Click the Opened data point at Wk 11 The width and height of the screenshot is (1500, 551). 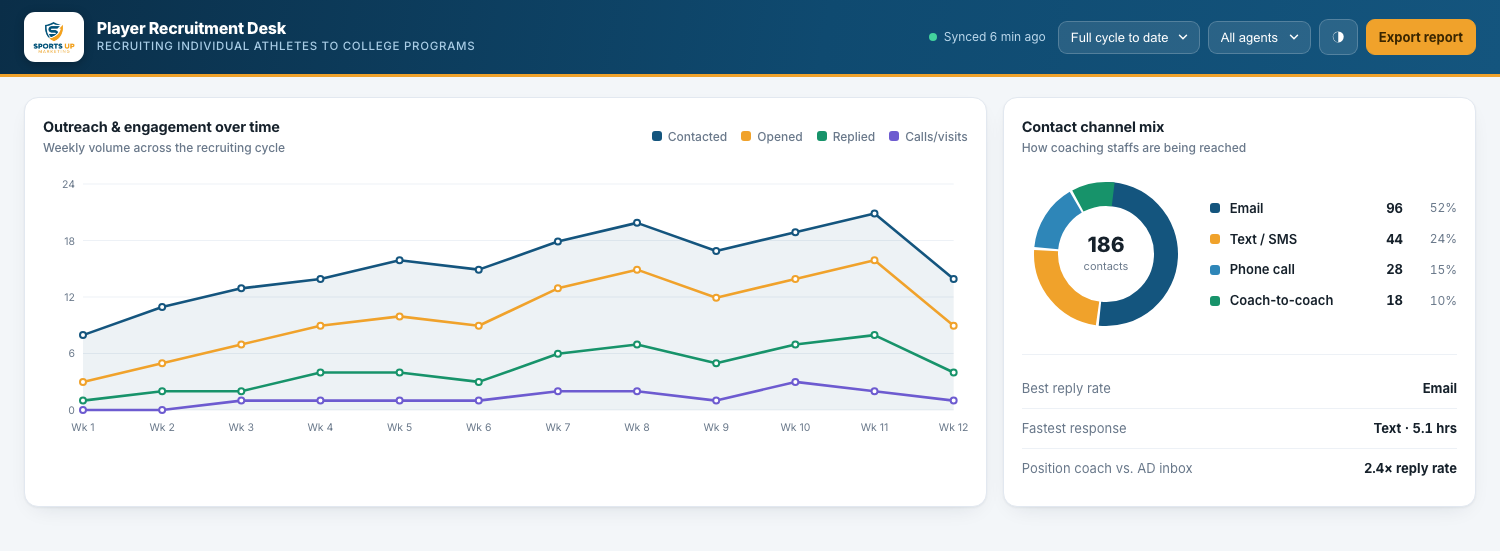874,260
